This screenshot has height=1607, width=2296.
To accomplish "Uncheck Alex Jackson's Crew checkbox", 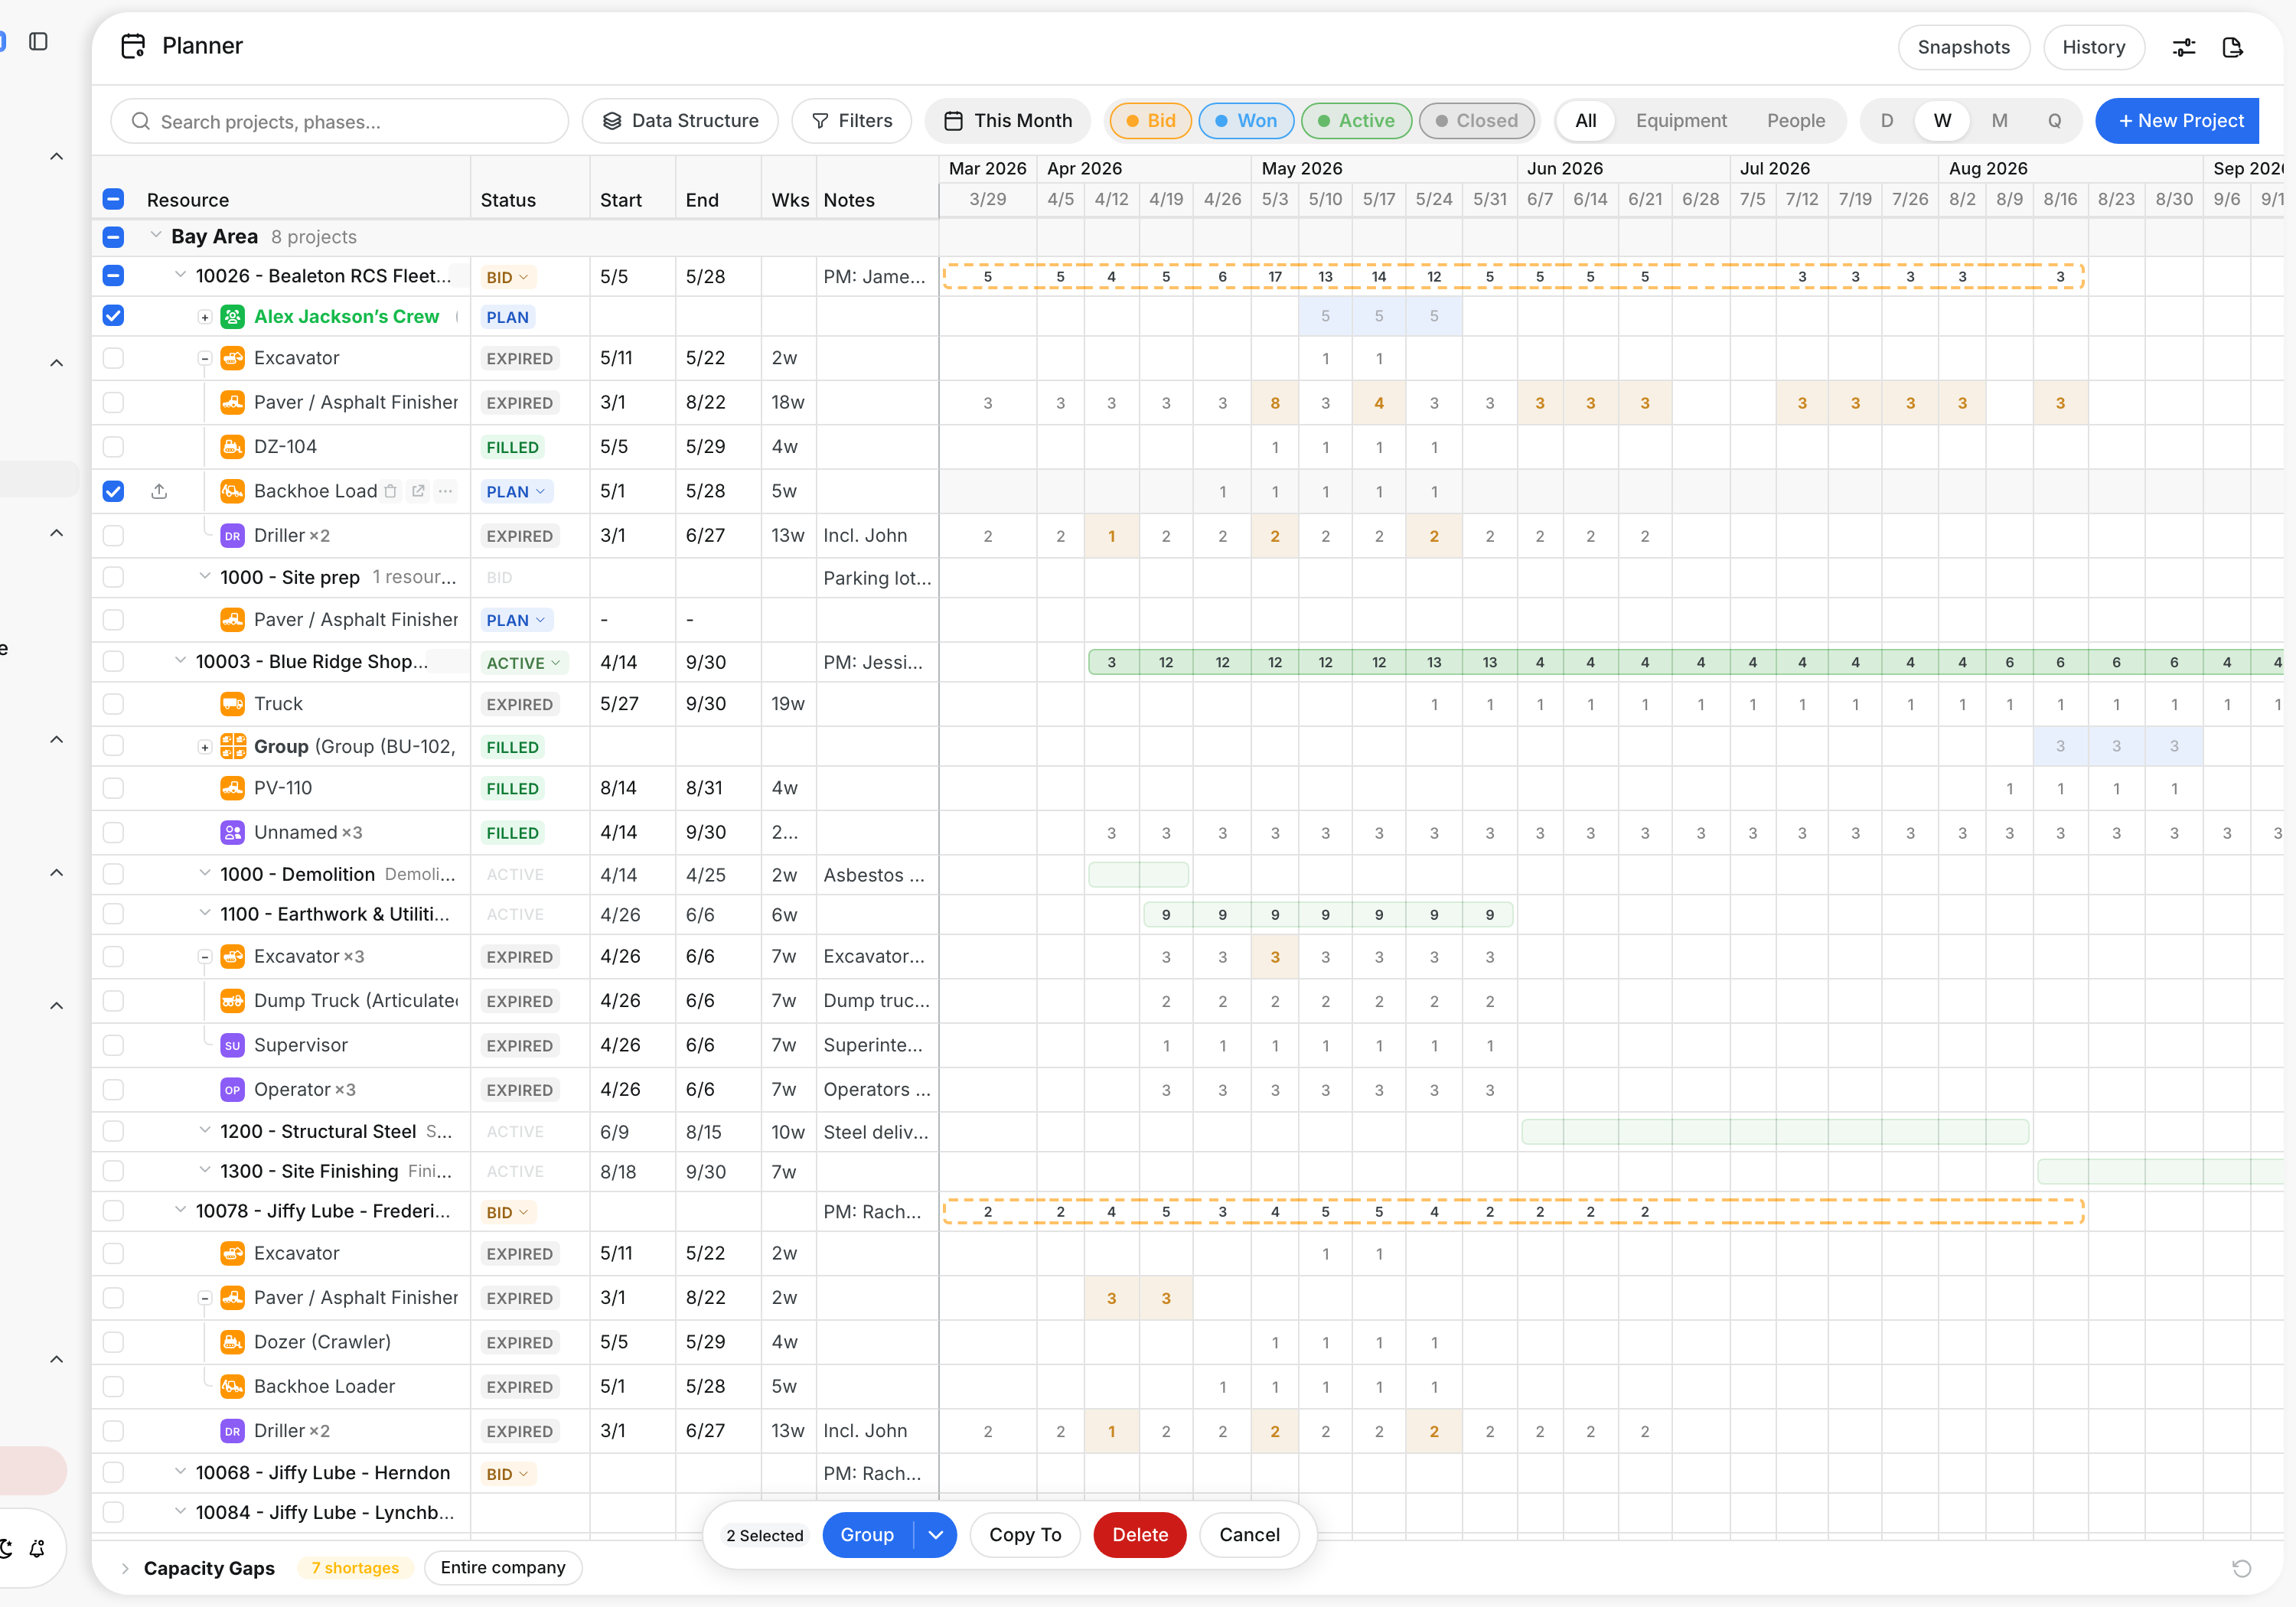I will click(x=113, y=316).
